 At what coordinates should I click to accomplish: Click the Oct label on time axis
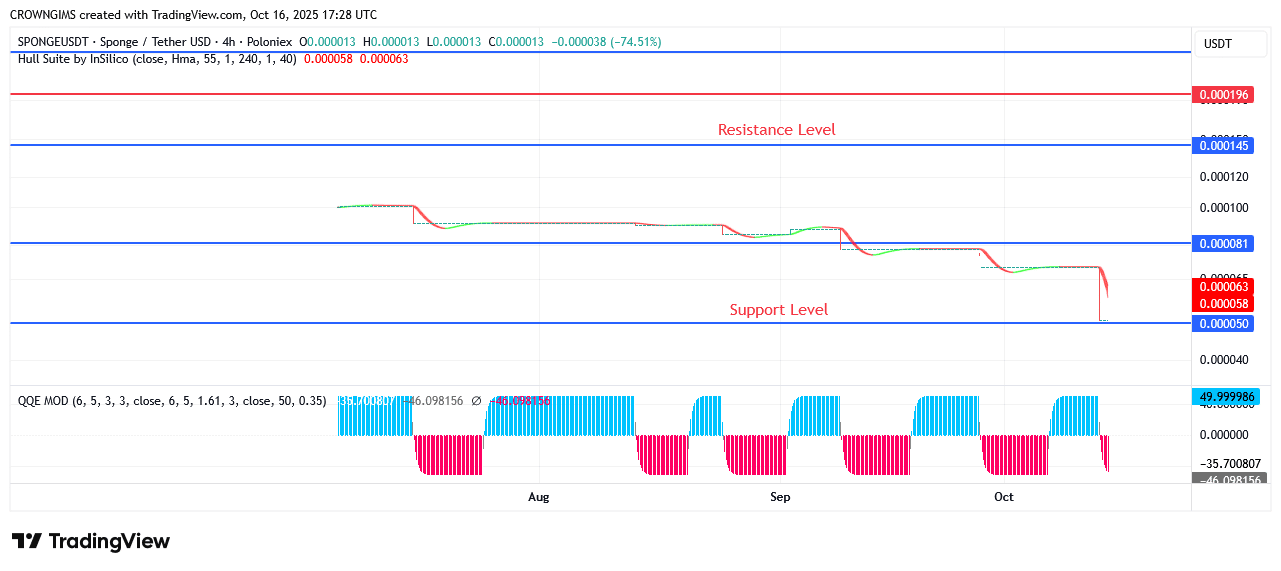tap(1004, 497)
